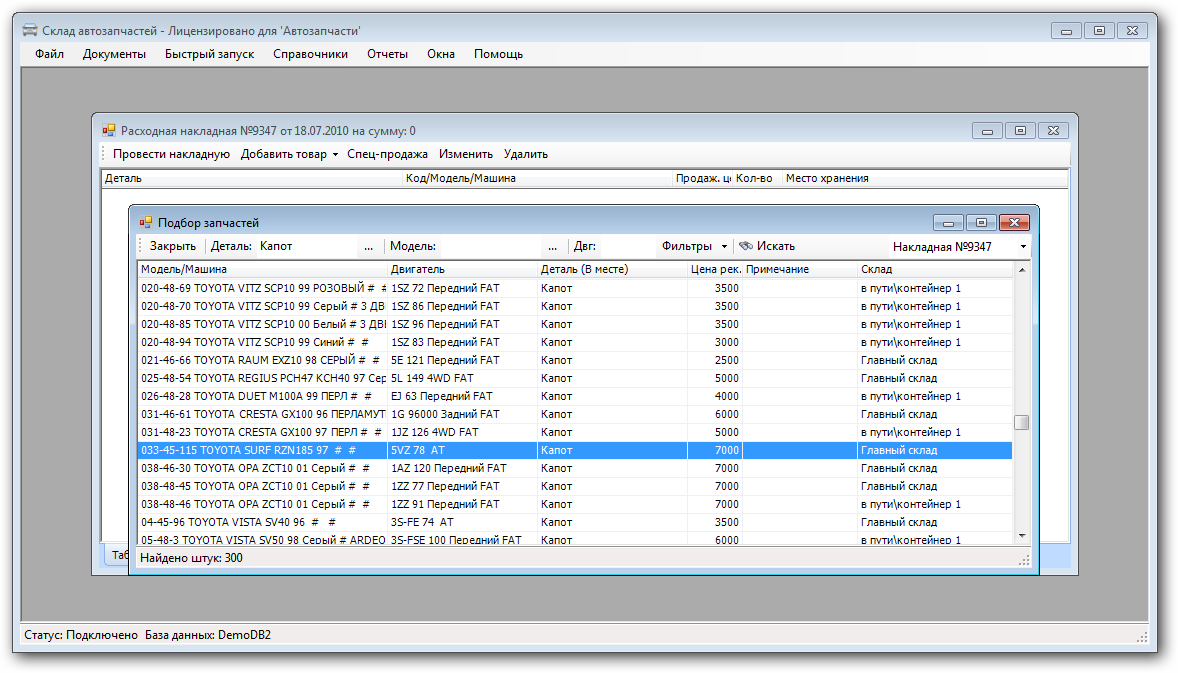This screenshot has height=673, width=1178.
Task: Click the ellipsis button next to Модель field
Action: point(552,246)
